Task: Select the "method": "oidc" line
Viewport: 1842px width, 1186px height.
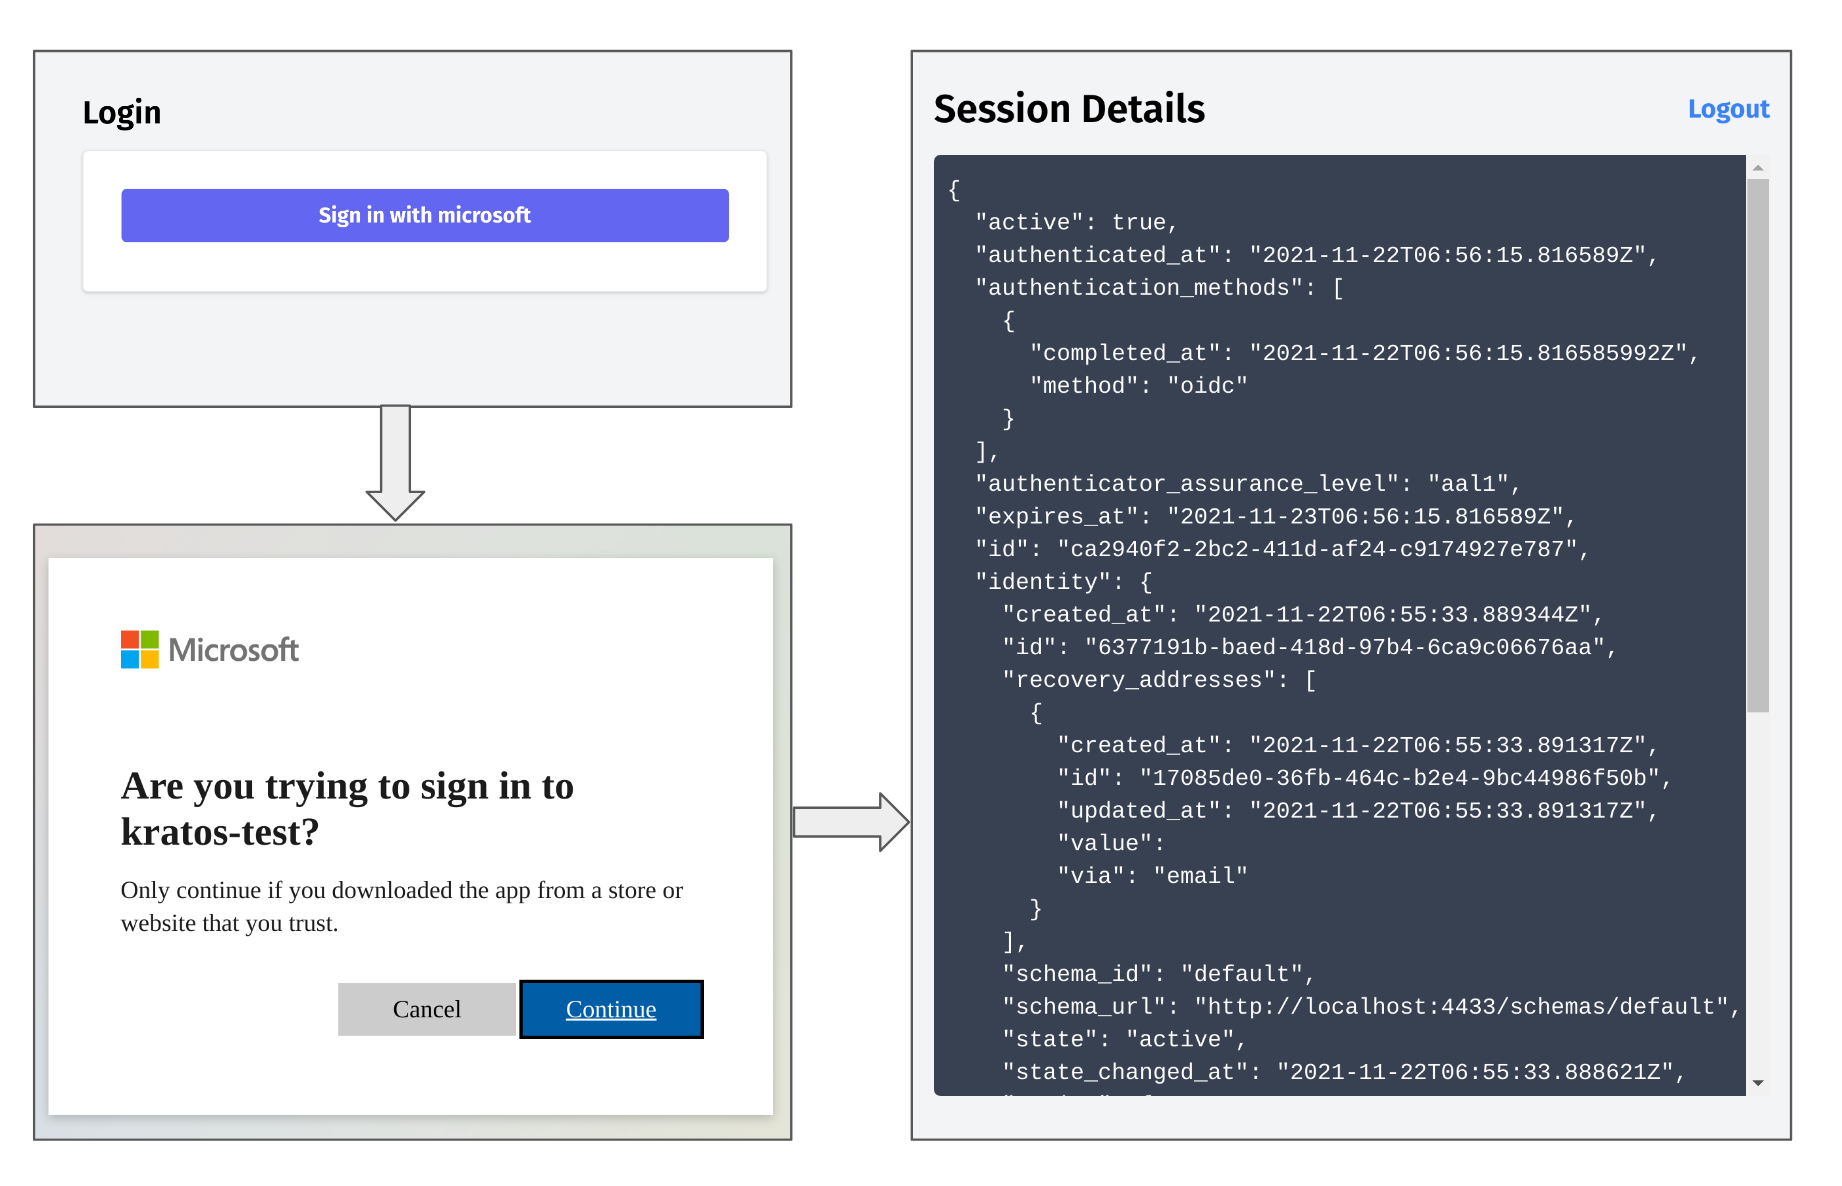Action: (1139, 386)
